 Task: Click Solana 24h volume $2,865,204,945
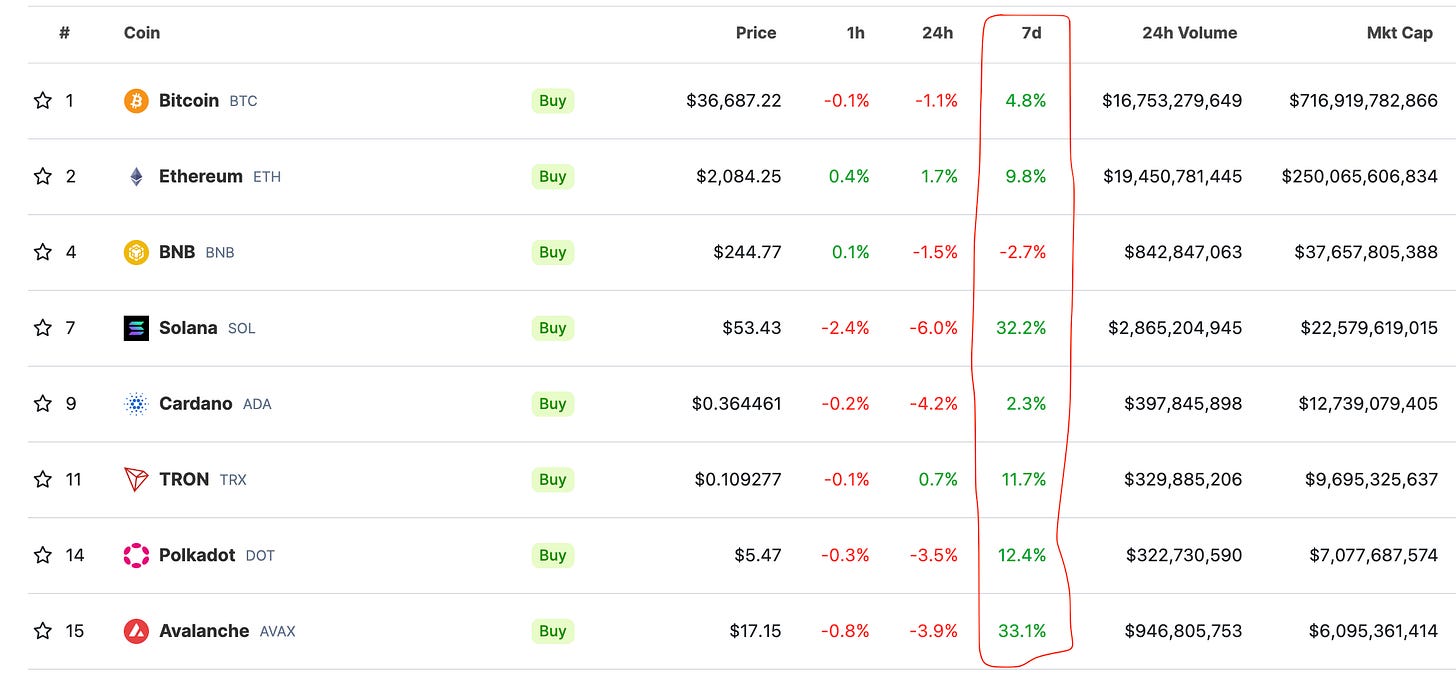1176,328
